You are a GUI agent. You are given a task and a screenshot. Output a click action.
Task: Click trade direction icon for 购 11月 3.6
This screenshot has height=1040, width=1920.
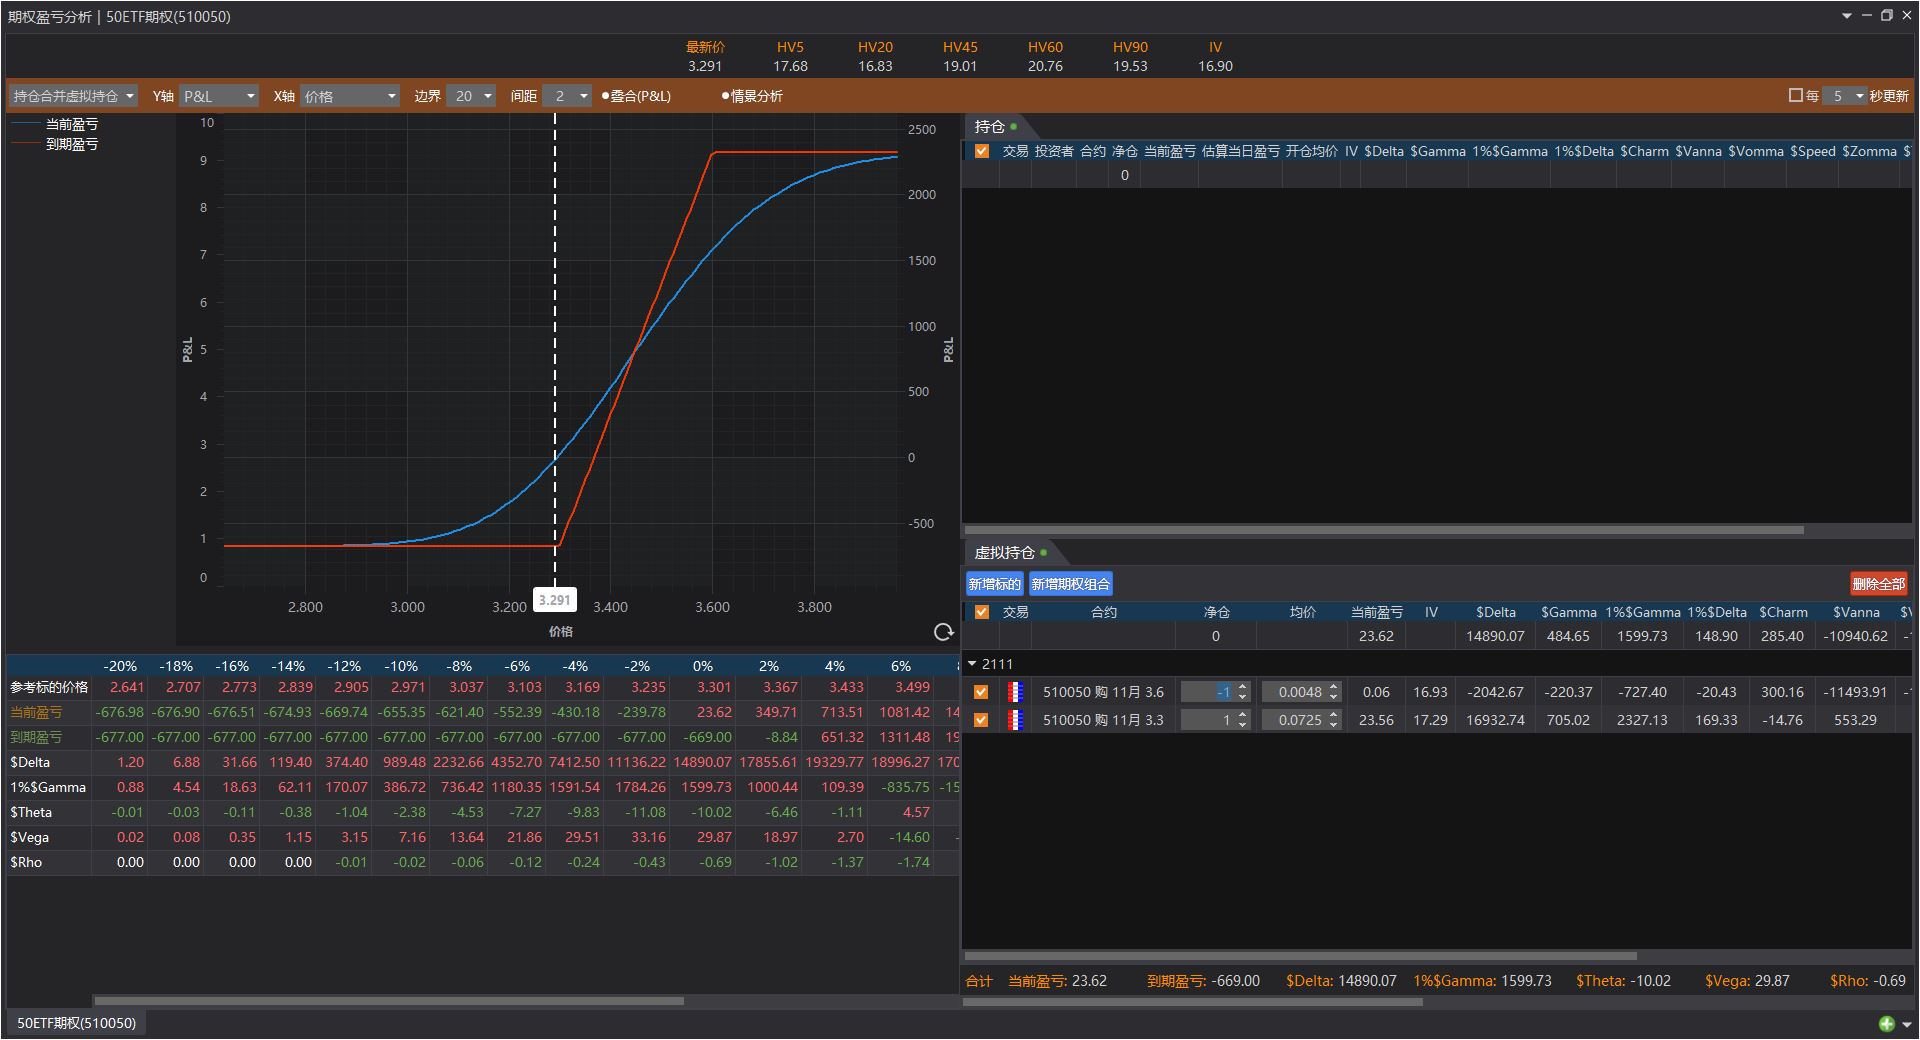[x=1015, y=692]
